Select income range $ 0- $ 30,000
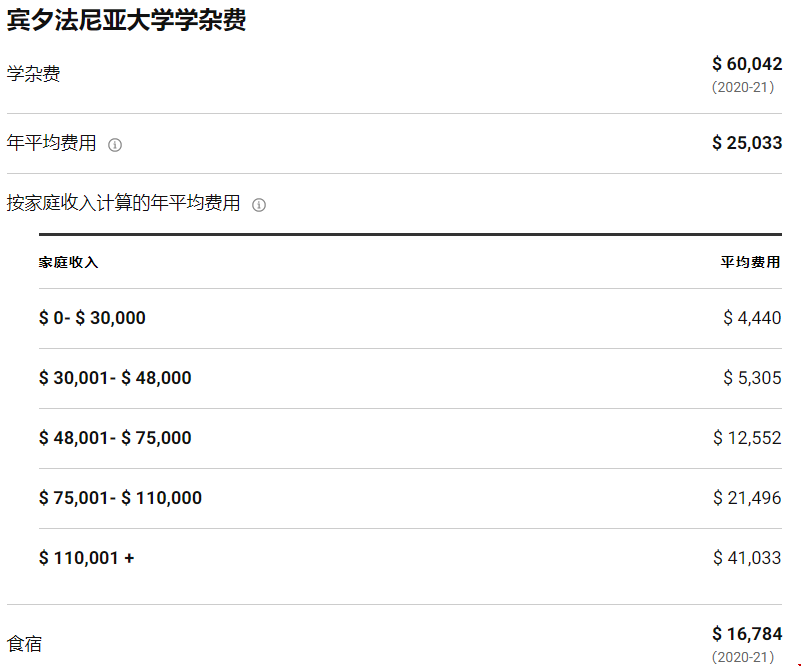Image resolution: width=801 pixels, height=666 pixels. [92, 318]
